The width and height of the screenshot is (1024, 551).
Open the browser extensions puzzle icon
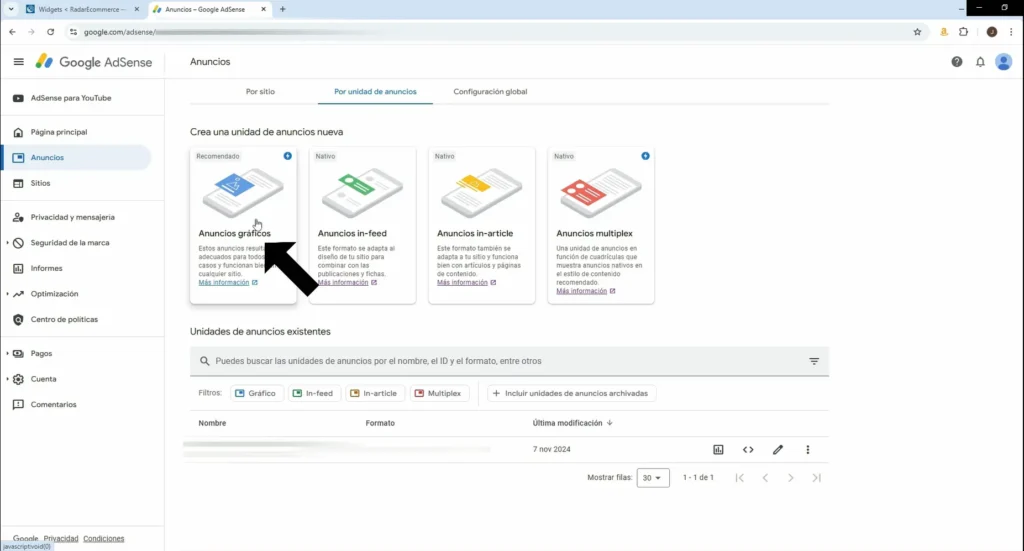(x=964, y=32)
